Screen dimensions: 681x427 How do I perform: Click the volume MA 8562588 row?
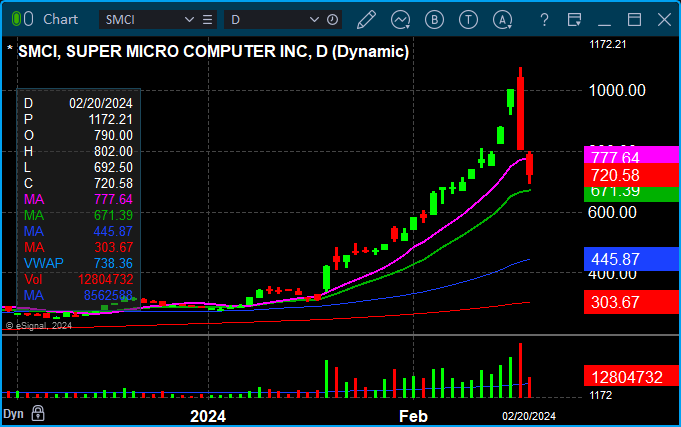click(x=78, y=295)
